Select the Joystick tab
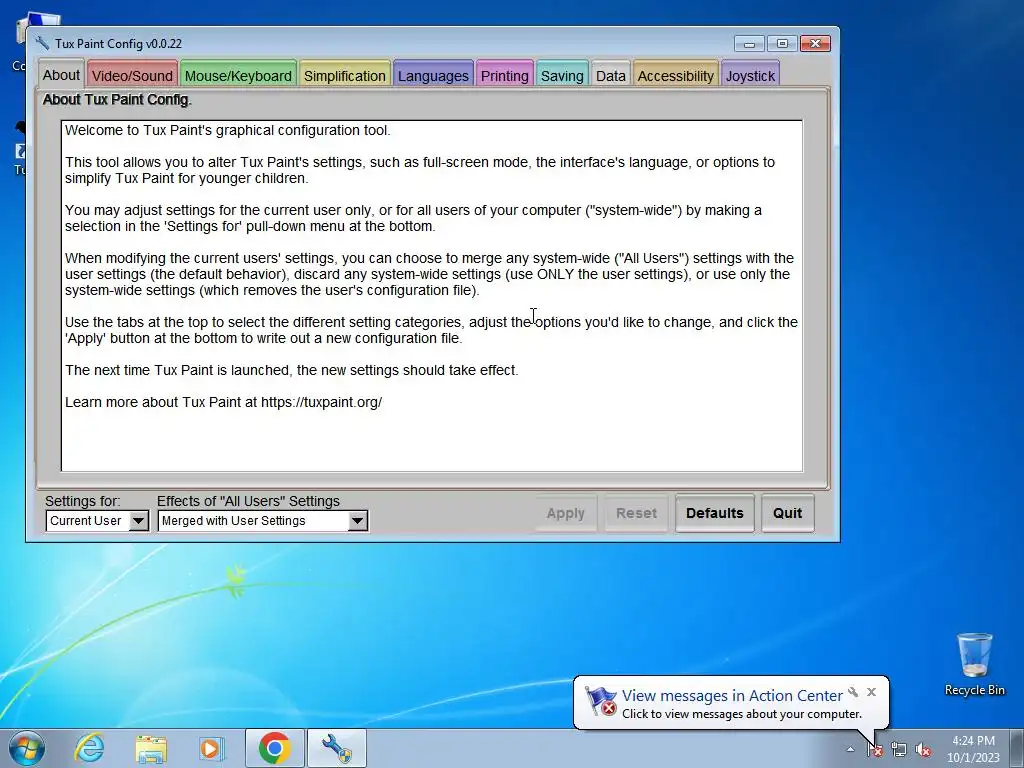1024x768 pixels. pyautogui.click(x=750, y=76)
